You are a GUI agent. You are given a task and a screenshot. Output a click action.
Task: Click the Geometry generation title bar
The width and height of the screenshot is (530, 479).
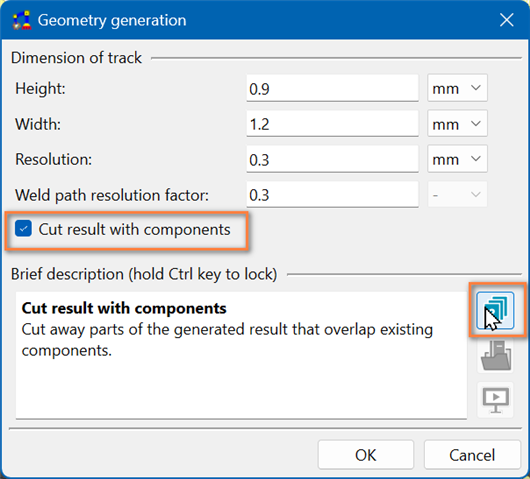[265, 20]
